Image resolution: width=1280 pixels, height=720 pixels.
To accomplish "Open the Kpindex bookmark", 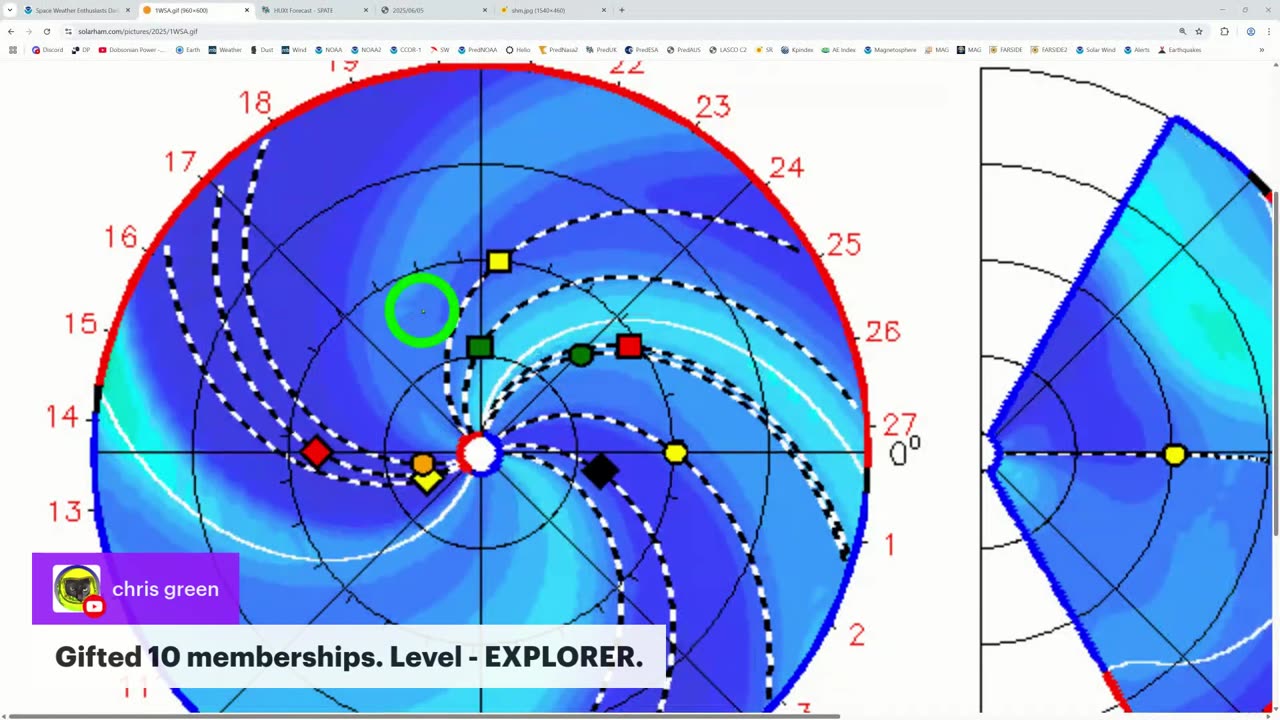I will click(x=797, y=49).
